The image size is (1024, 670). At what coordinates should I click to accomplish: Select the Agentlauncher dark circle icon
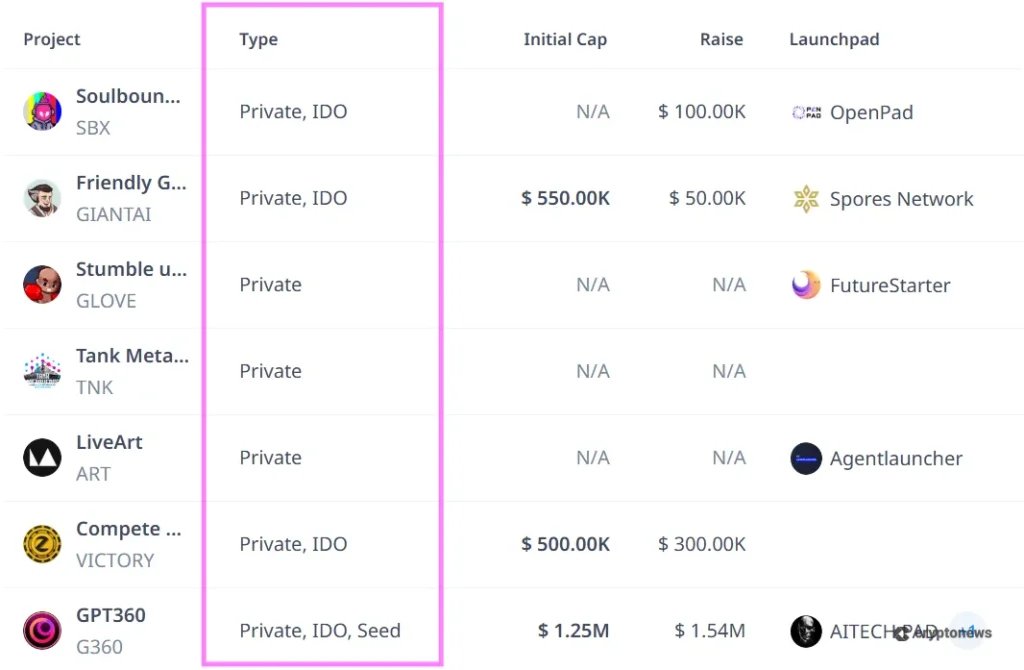pyautogui.click(x=805, y=458)
